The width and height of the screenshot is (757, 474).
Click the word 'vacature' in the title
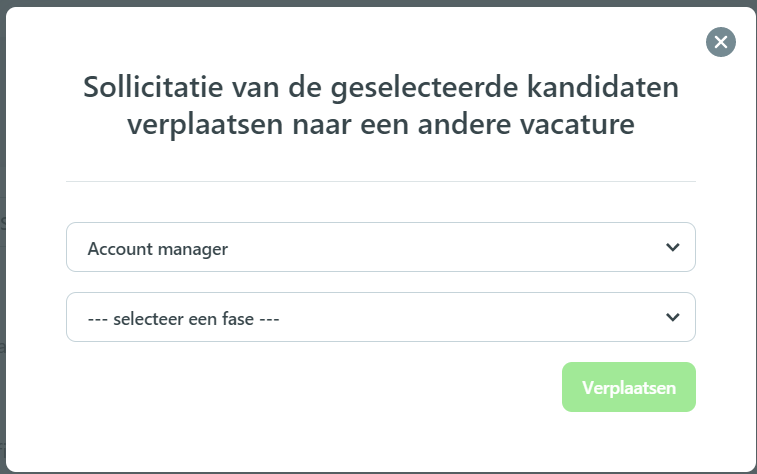(577, 125)
